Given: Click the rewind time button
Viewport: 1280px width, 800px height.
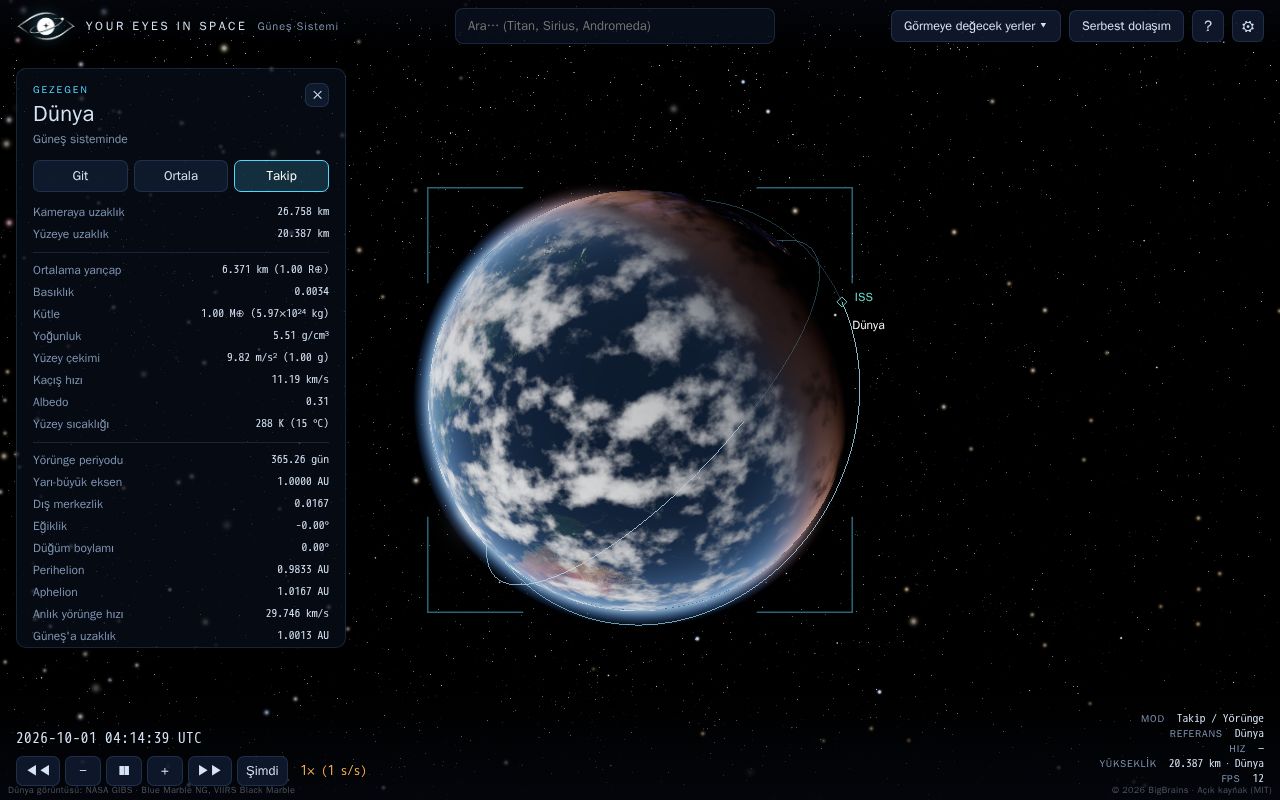Looking at the screenshot, I should click(x=38, y=771).
